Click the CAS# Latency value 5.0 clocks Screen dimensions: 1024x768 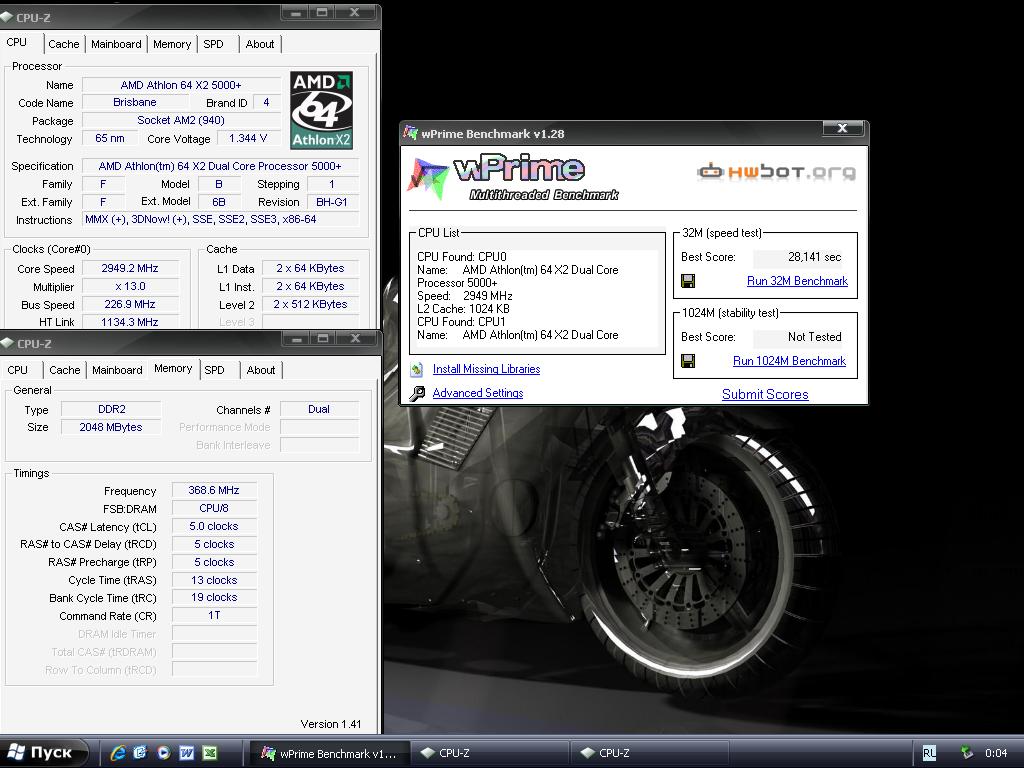click(x=214, y=526)
